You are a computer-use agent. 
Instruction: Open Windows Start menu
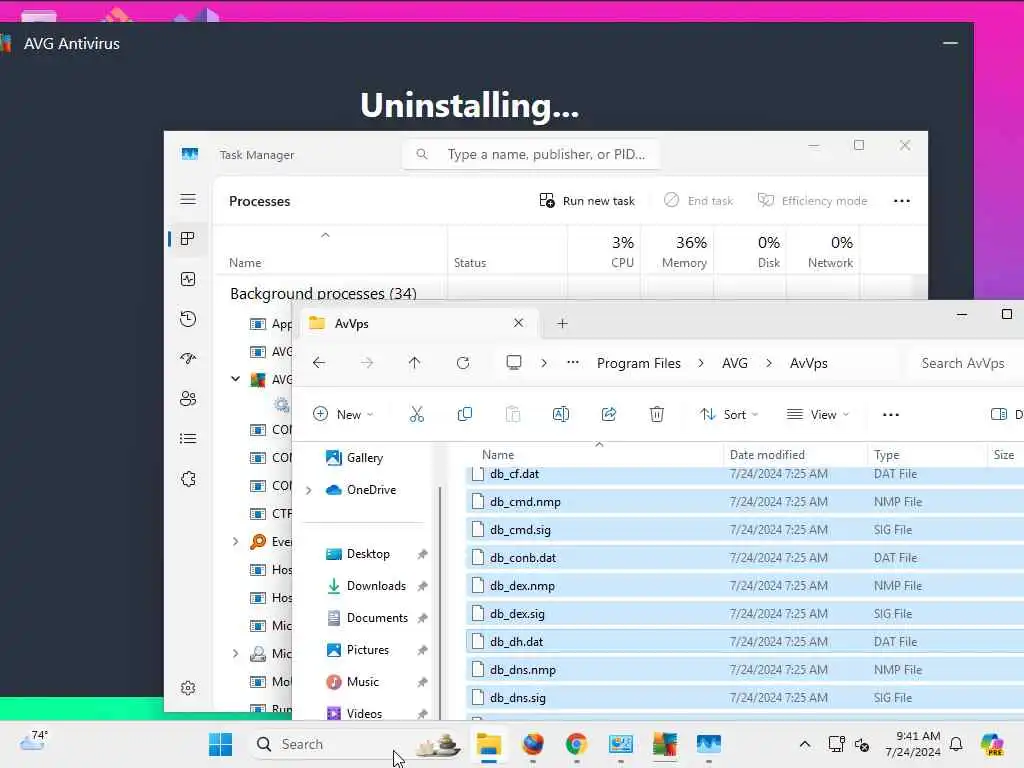[221, 744]
